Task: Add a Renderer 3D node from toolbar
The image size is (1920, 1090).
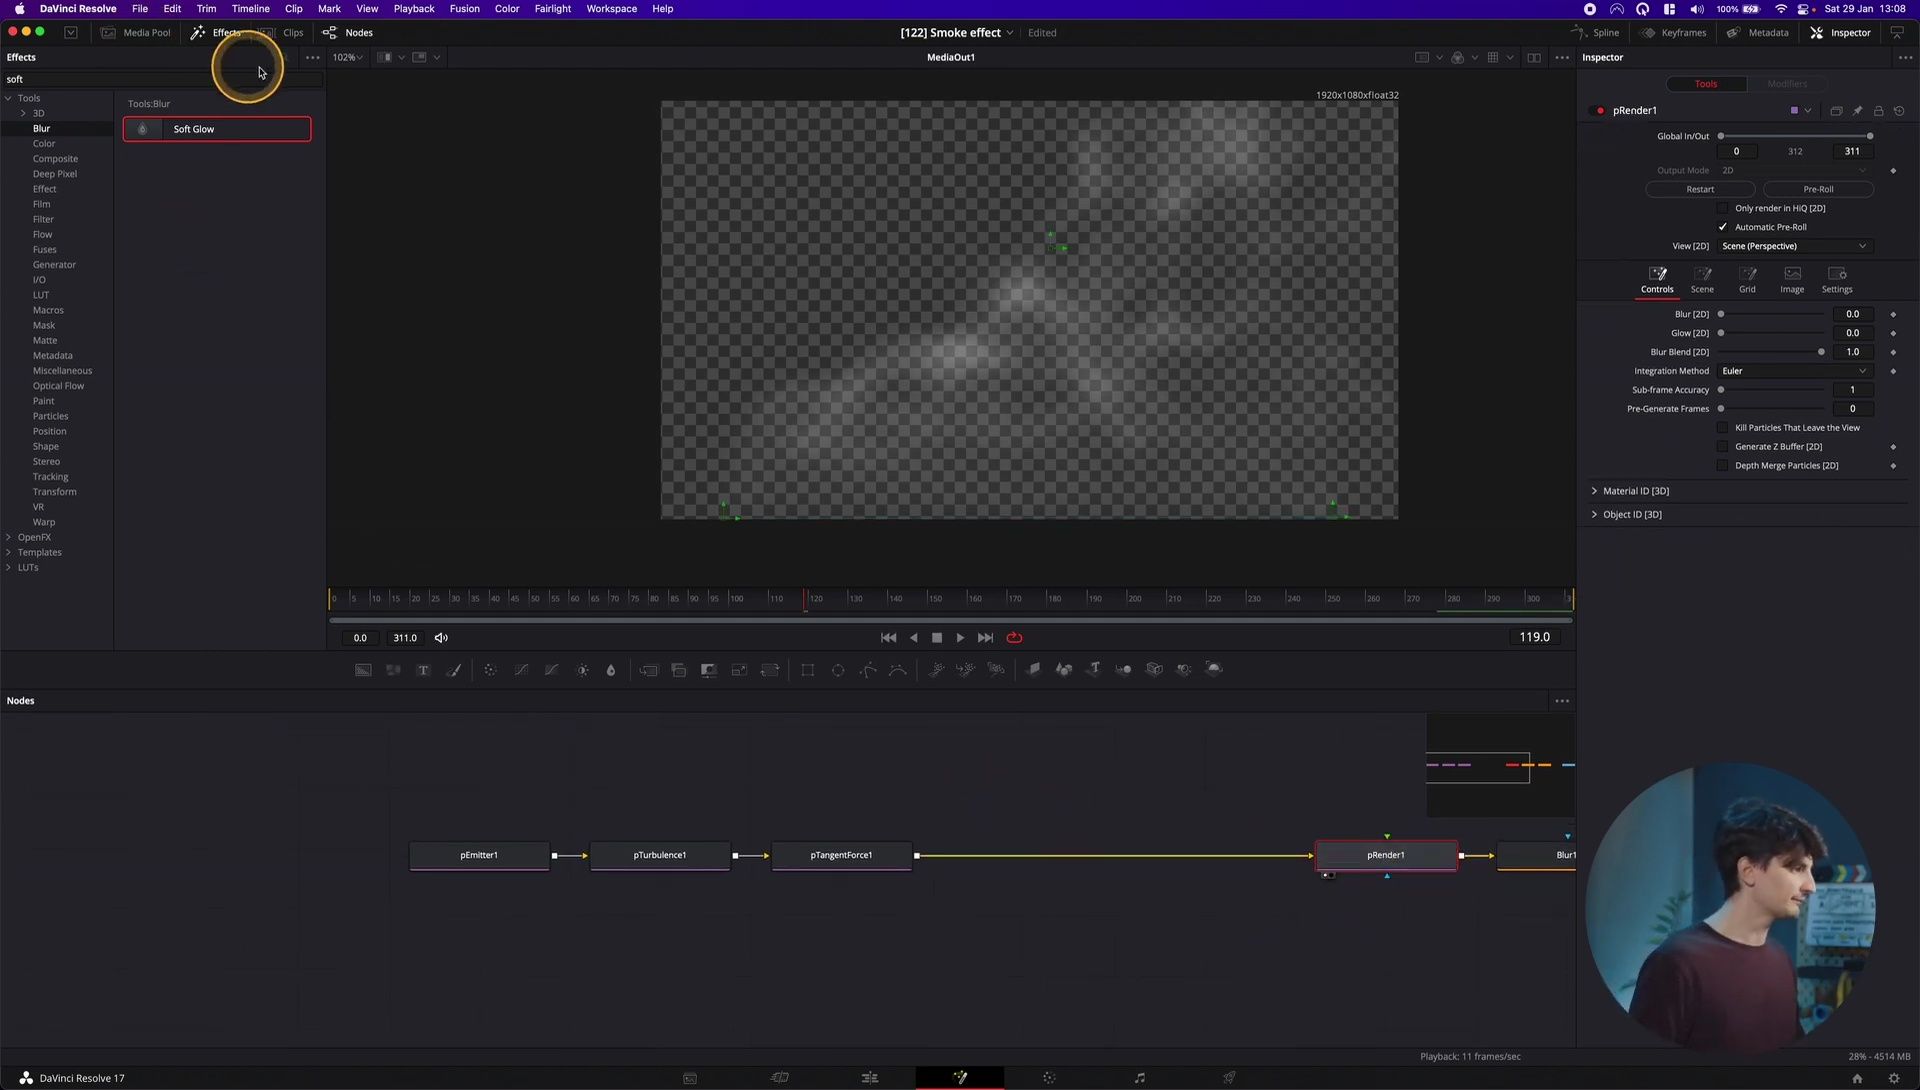Action: [x=1214, y=669]
